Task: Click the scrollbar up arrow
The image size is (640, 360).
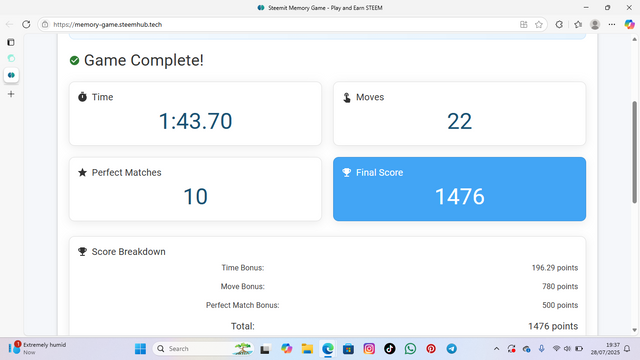Action: [x=634, y=39]
